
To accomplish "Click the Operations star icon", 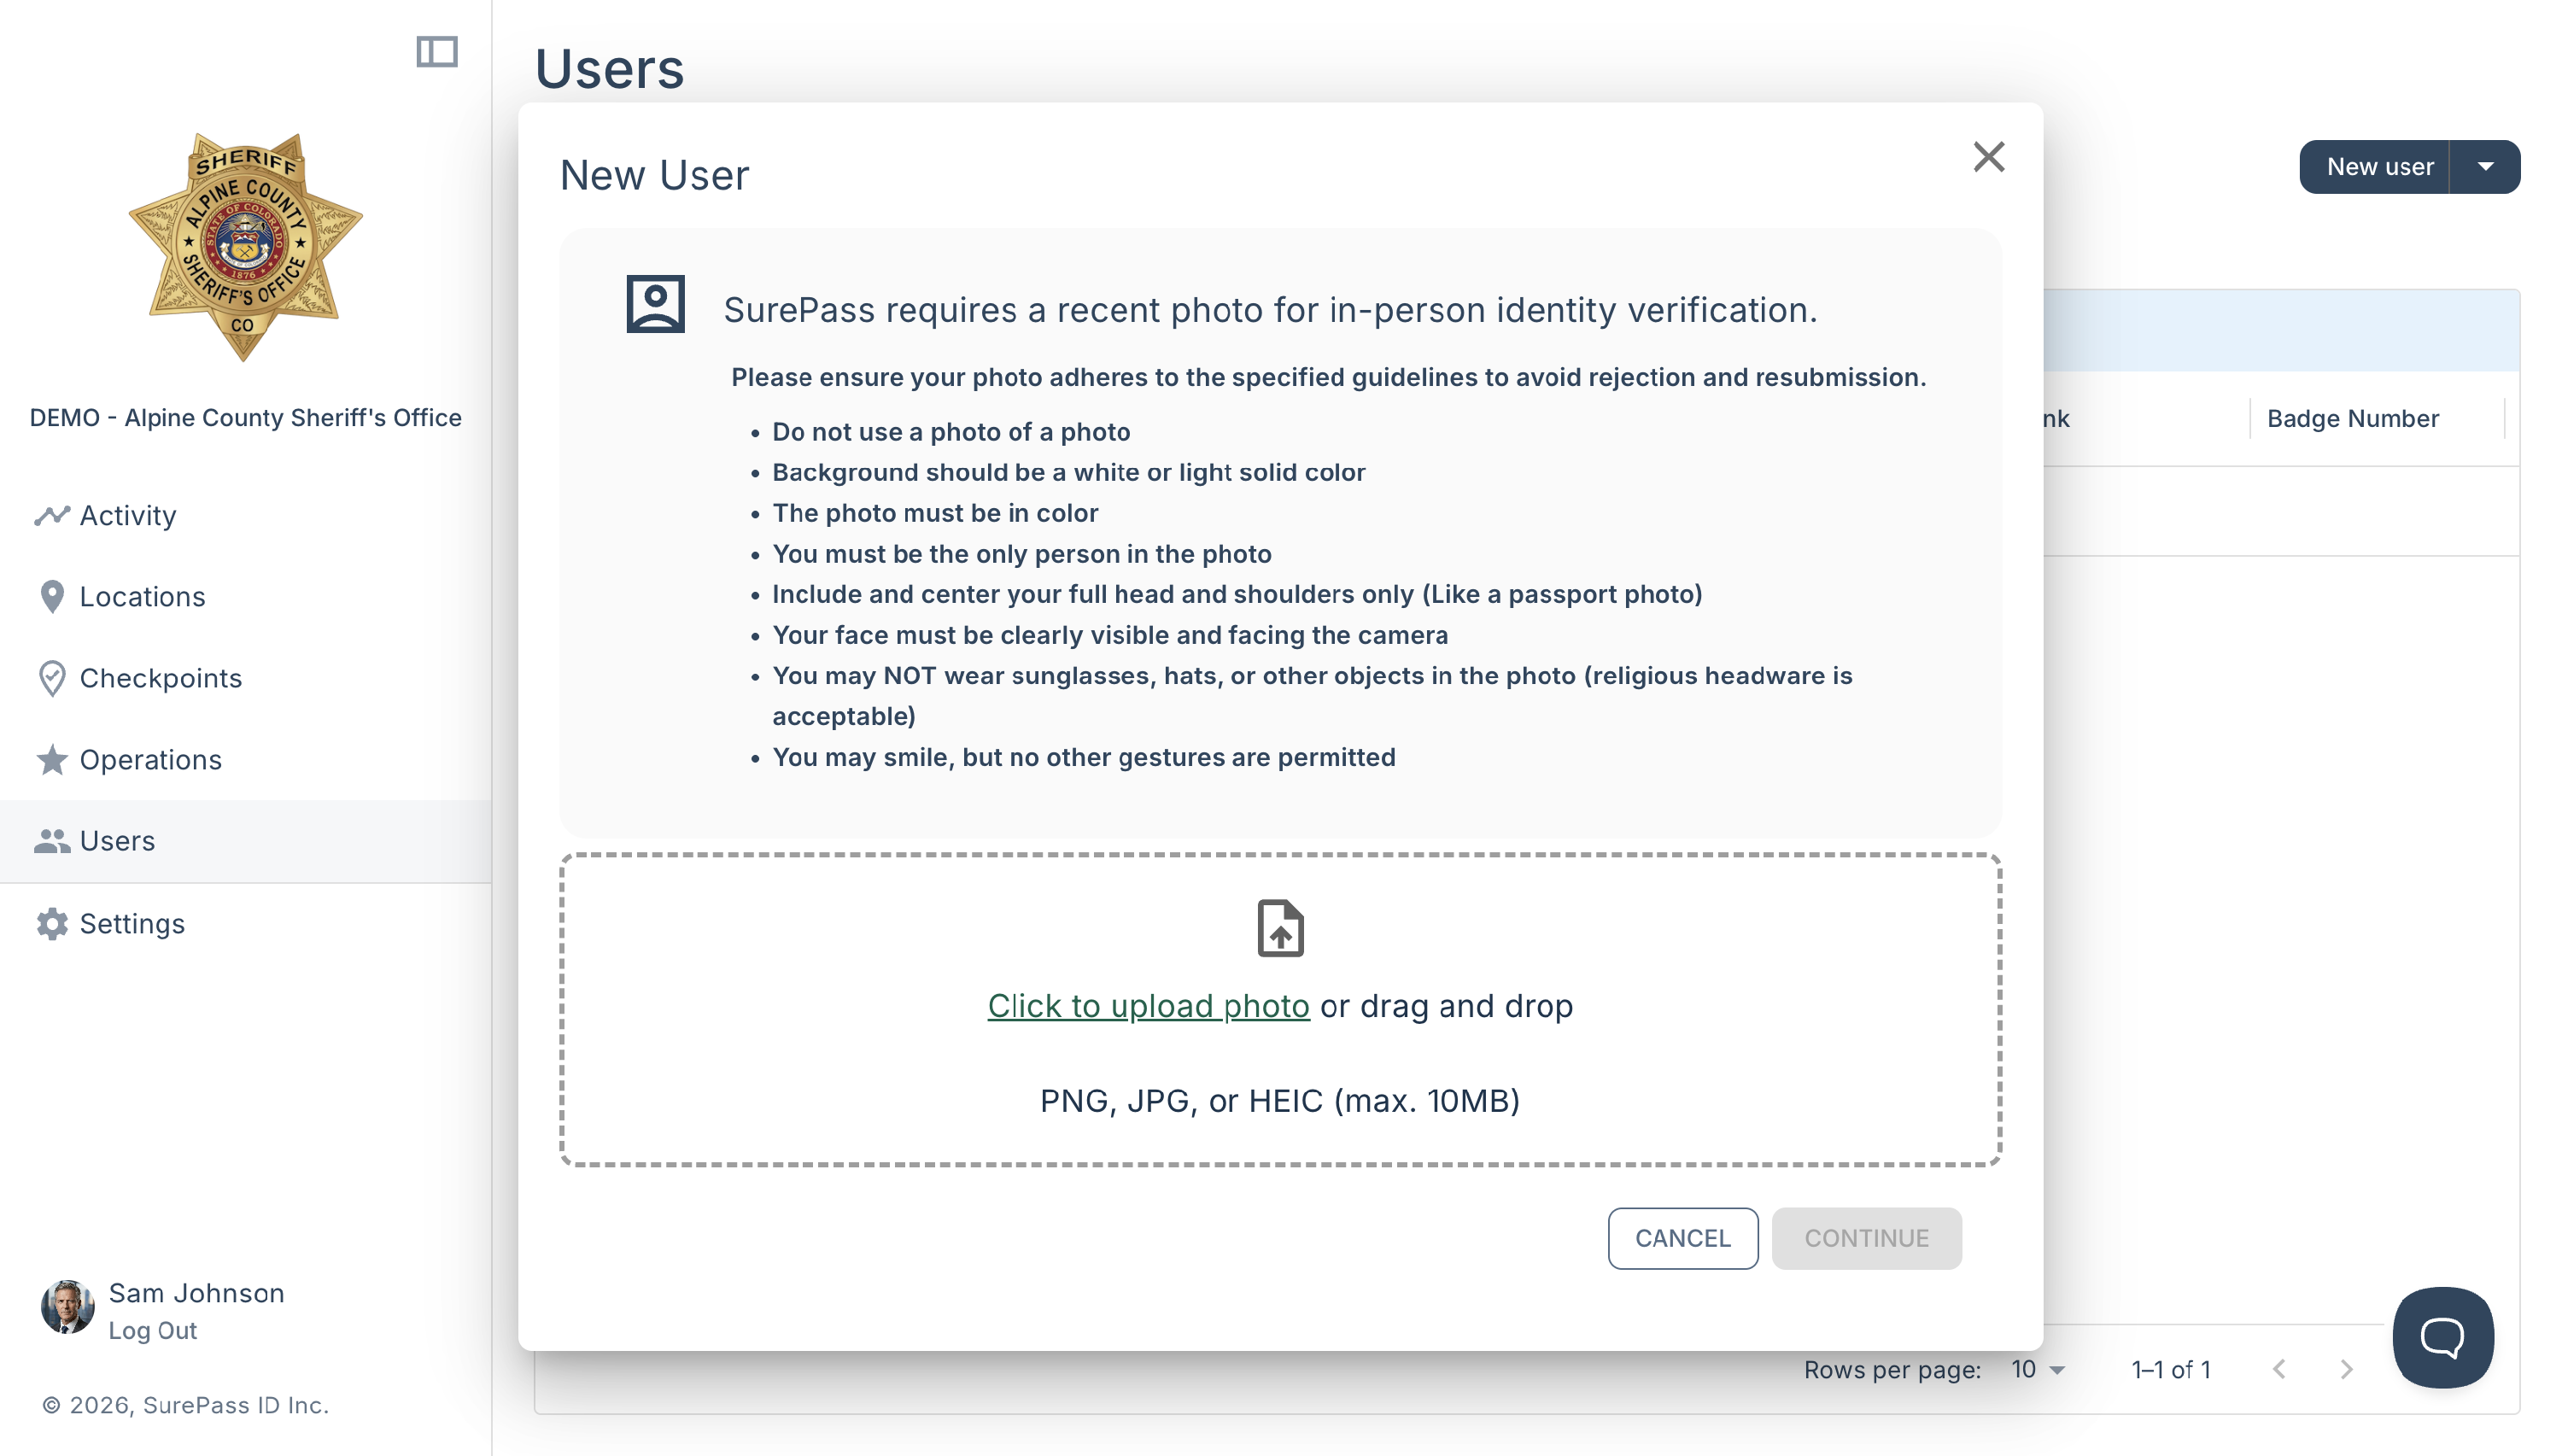I will pyautogui.click(x=52, y=760).
